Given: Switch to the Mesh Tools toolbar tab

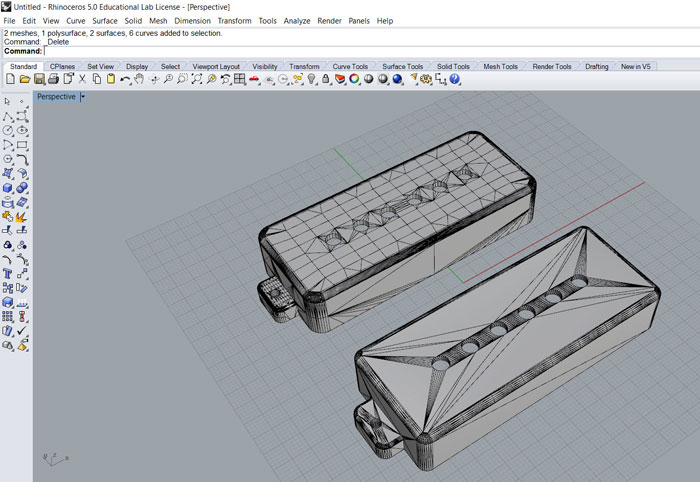Looking at the screenshot, I should coord(500,66).
